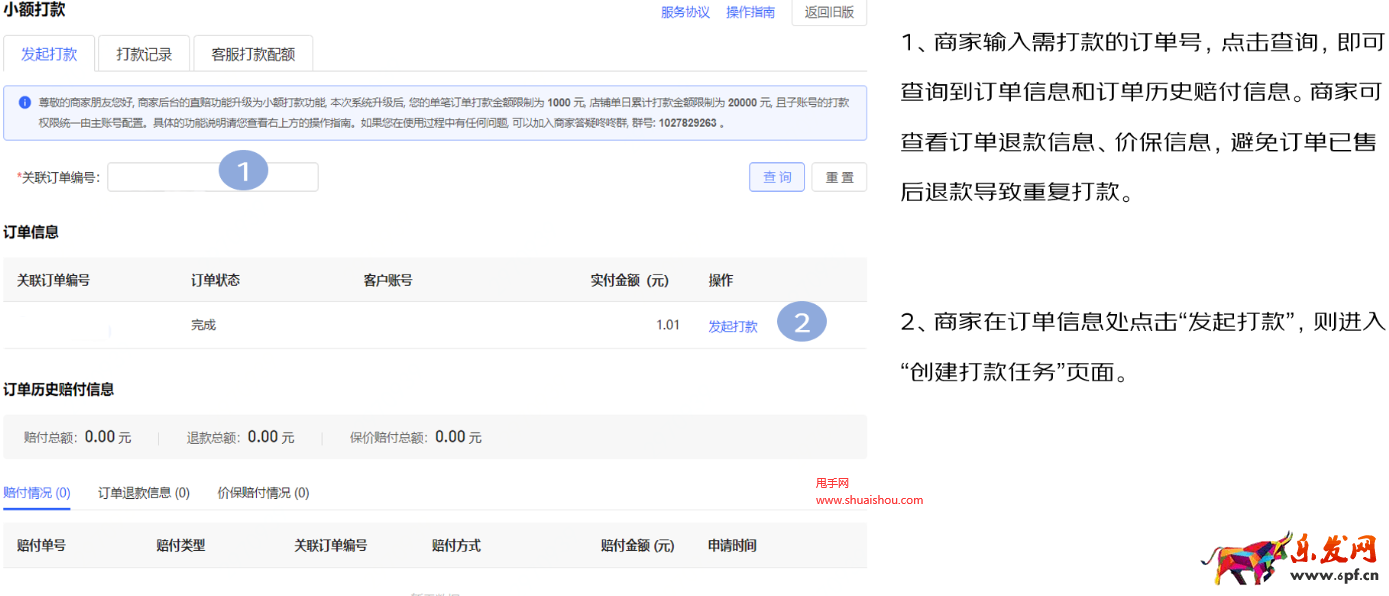Viewport: 1389px width, 596px height.
Task: Click the 重置 button
Action: tap(839, 177)
